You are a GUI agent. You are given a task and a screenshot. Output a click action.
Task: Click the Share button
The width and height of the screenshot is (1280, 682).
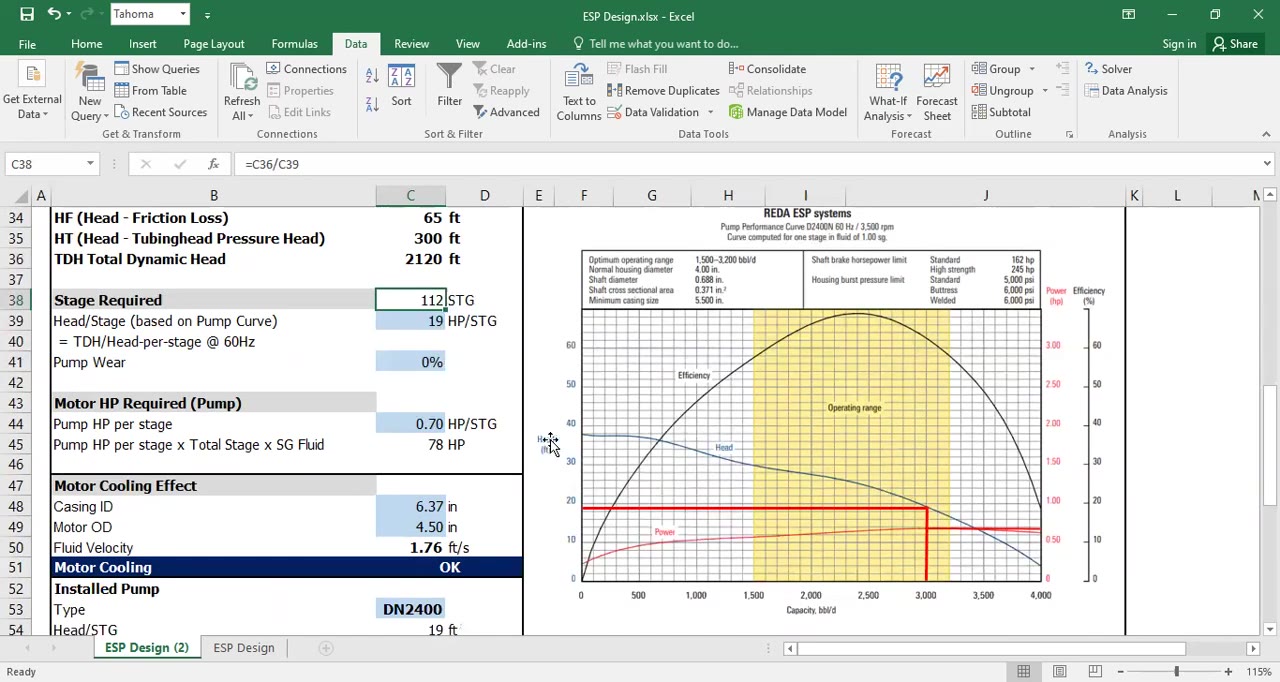coord(1235,43)
